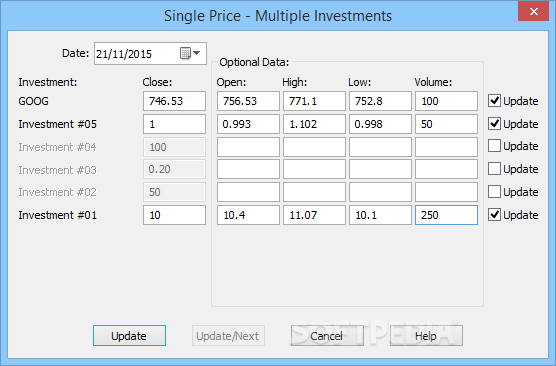The image size is (556, 366).
Task: Click GOOG Volume field showing 100
Action: tap(446, 101)
